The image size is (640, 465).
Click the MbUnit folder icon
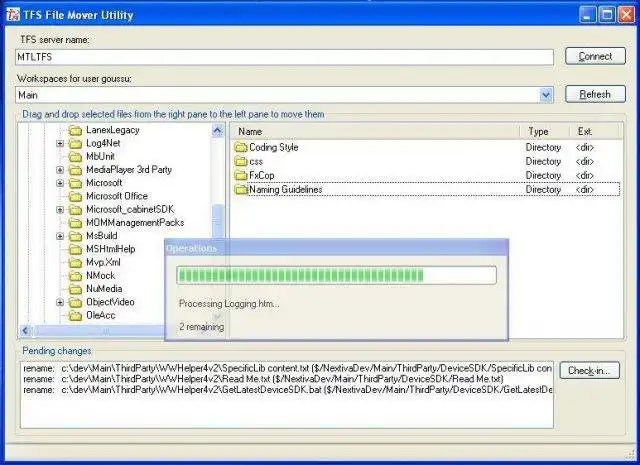point(75,157)
